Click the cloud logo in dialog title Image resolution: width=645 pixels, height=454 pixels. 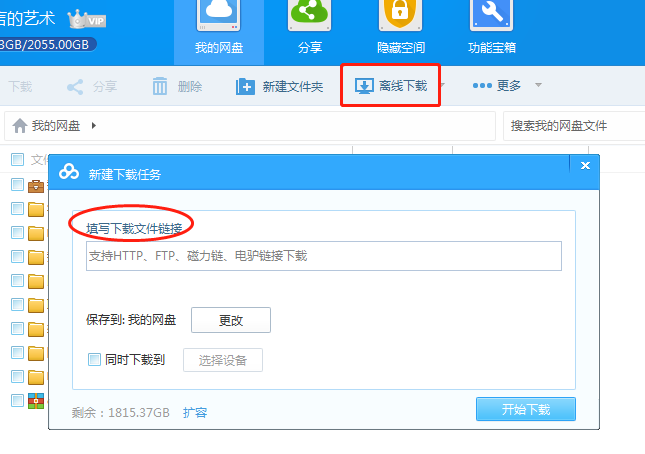(x=69, y=172)
